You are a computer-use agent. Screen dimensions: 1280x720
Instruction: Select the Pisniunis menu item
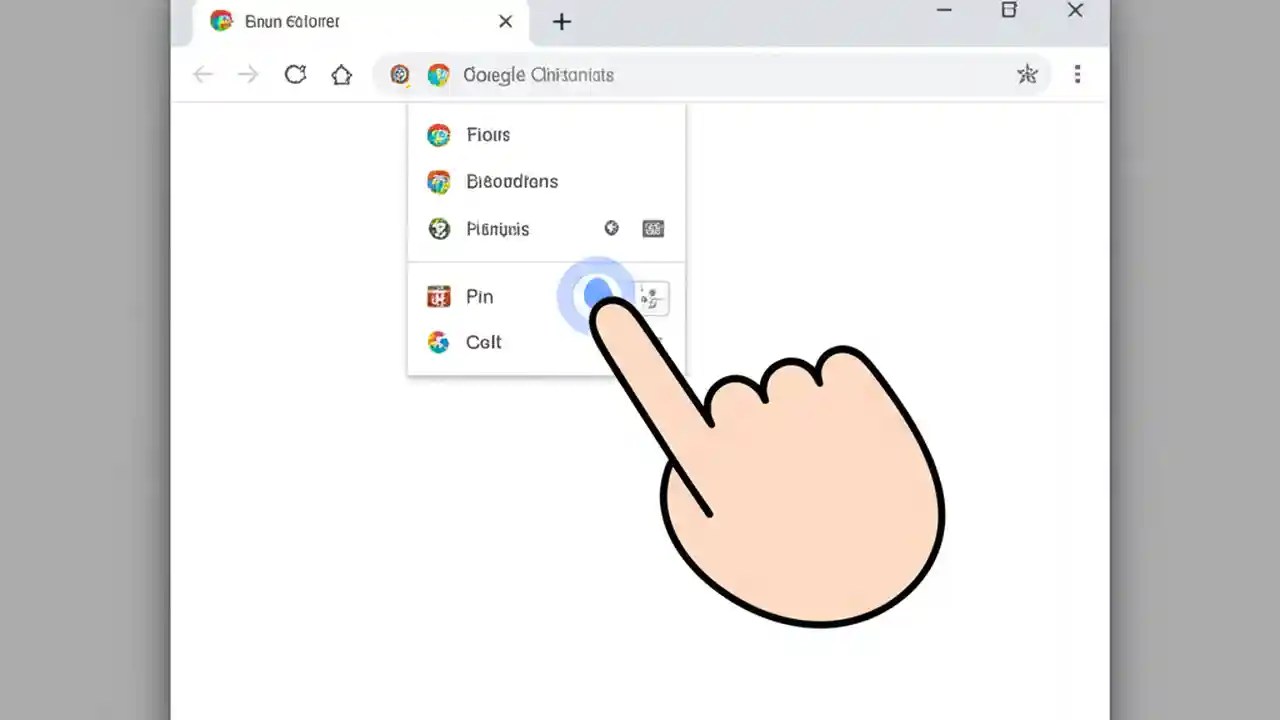coord(496,228)
